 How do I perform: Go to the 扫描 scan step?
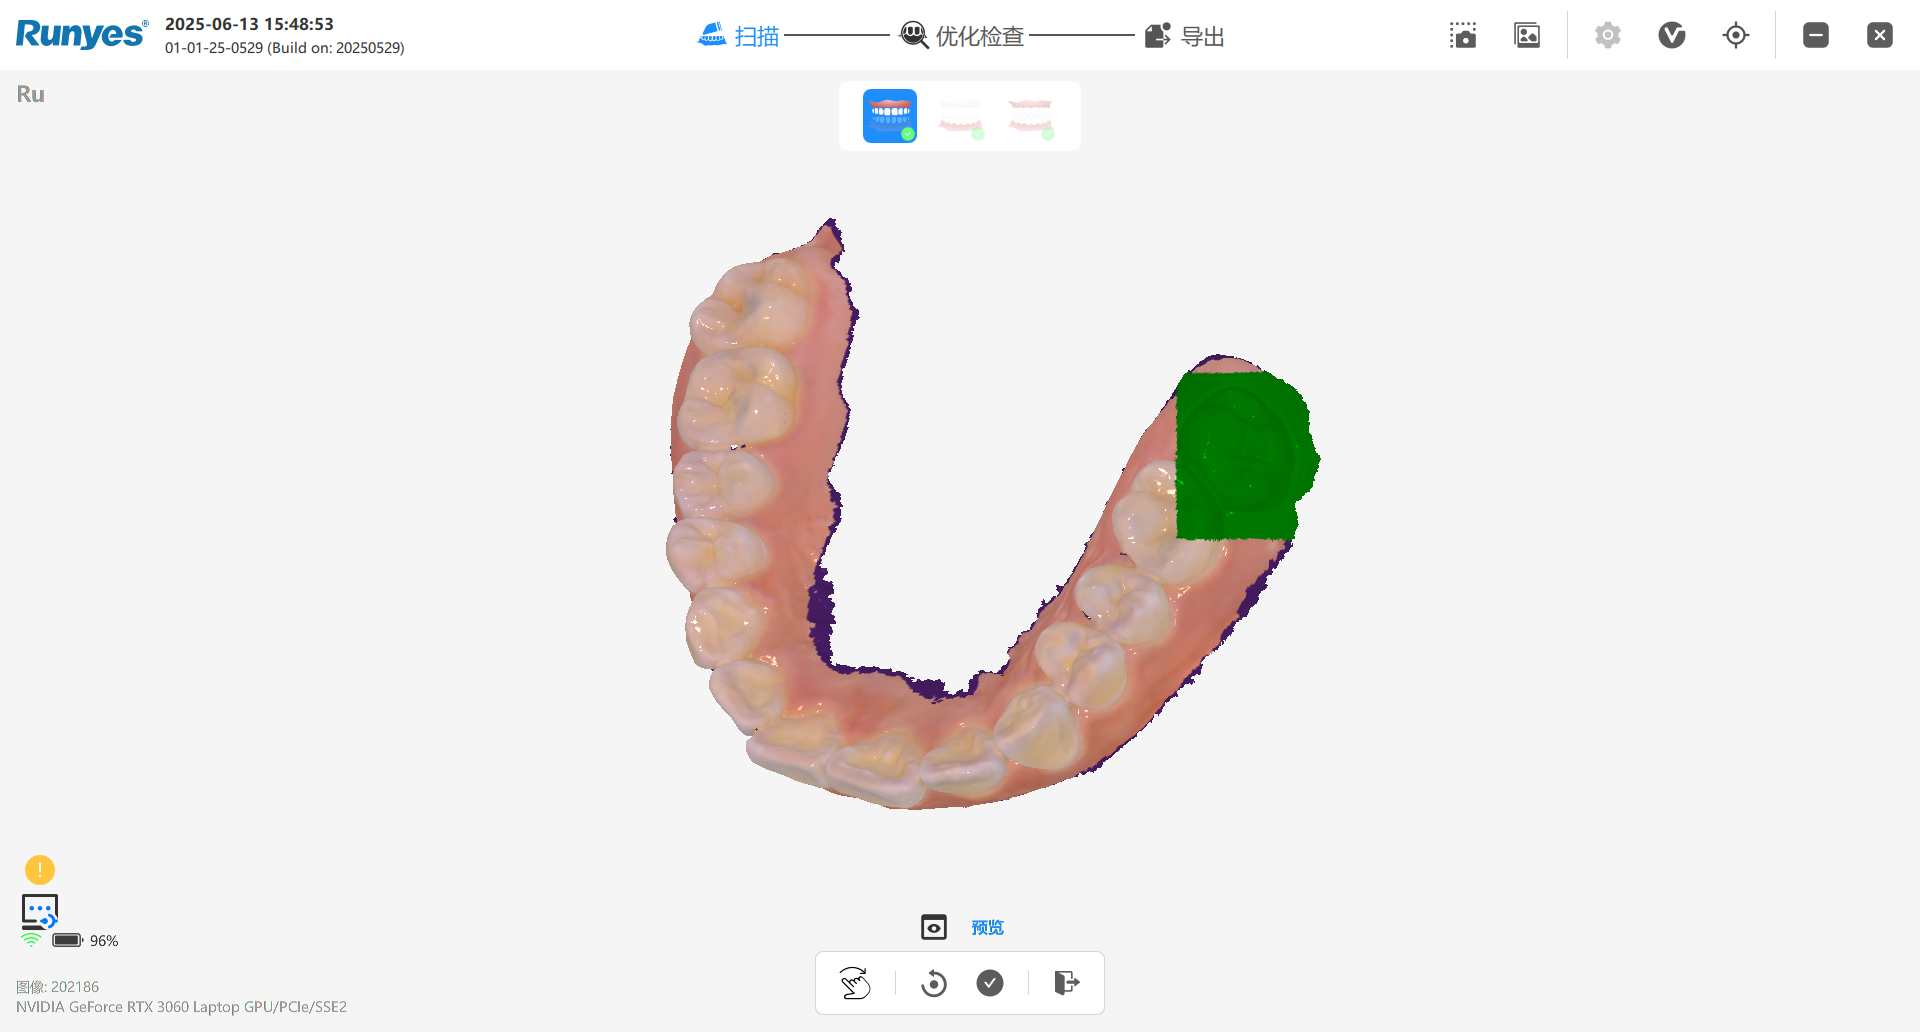pyautogui.click(x=739, y=36)
